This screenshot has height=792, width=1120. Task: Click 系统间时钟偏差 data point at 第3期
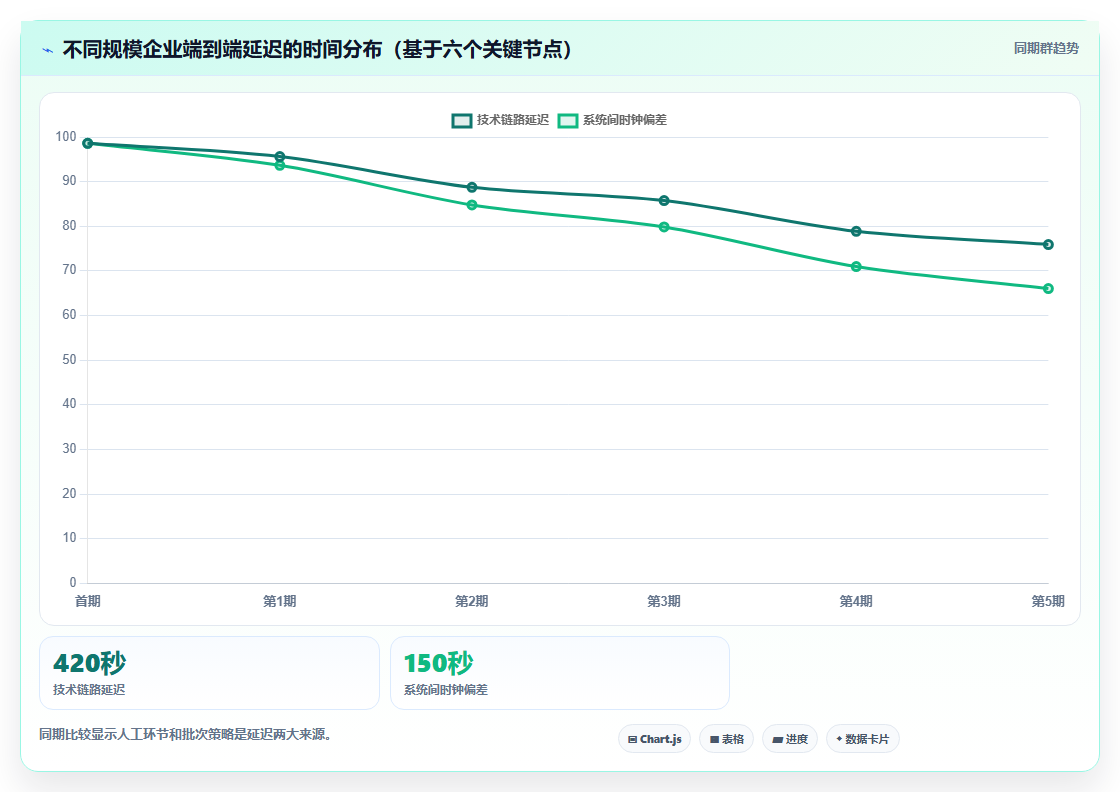click(664, 227)
